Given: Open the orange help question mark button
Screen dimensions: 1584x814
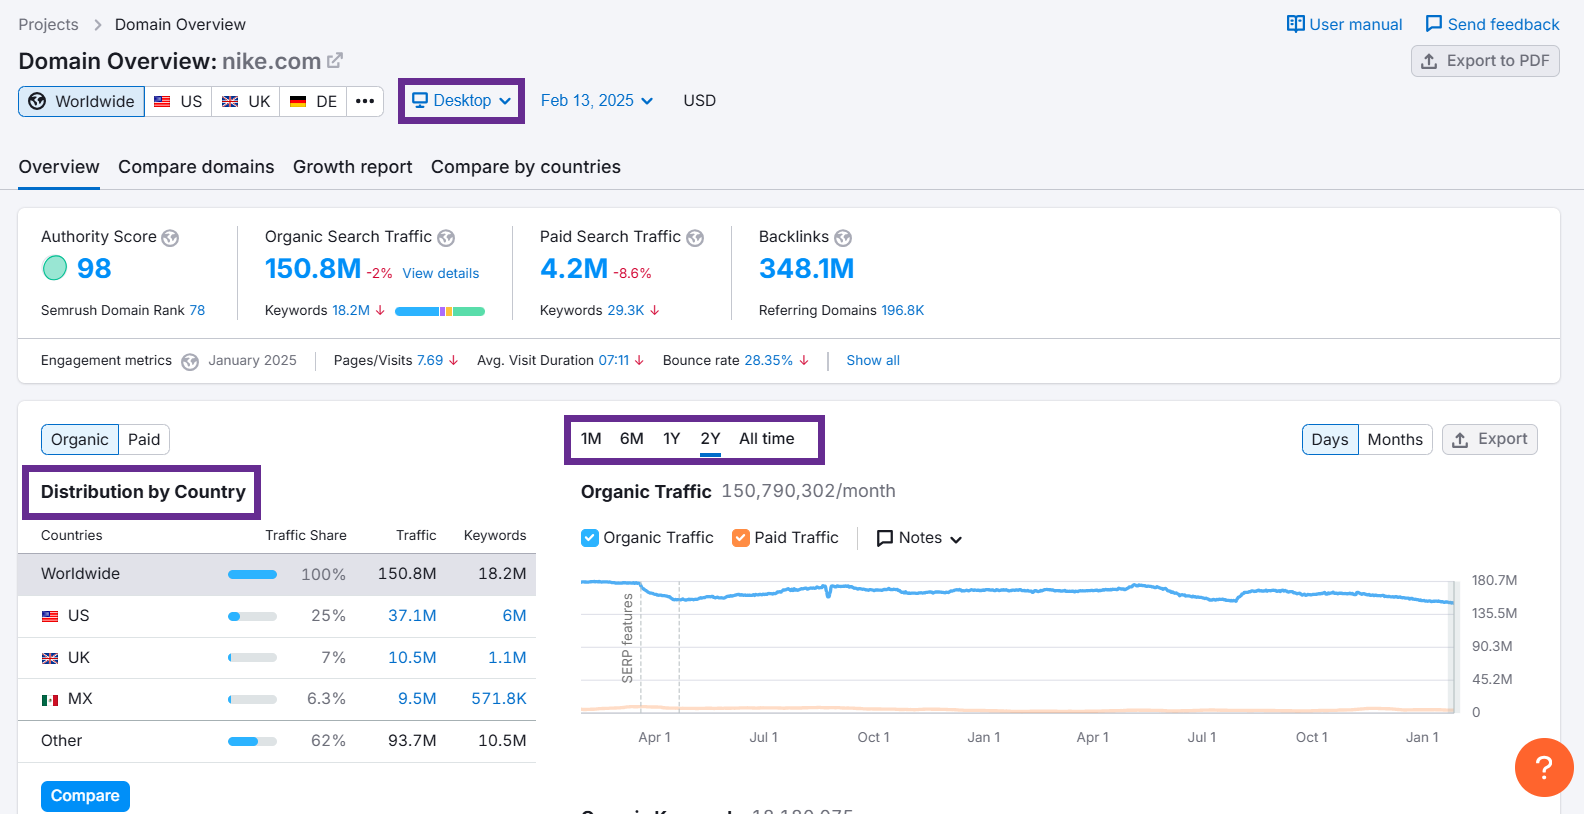Looking at the screenshot, I should tap(1544, 767).
